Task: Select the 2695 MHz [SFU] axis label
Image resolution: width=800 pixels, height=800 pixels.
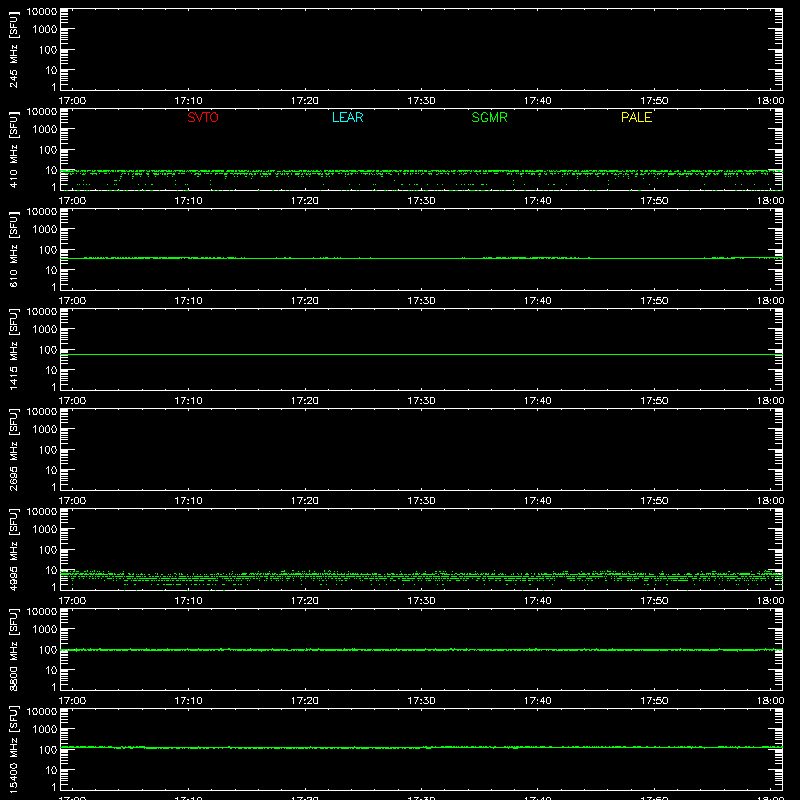Action: click(13, 449)
